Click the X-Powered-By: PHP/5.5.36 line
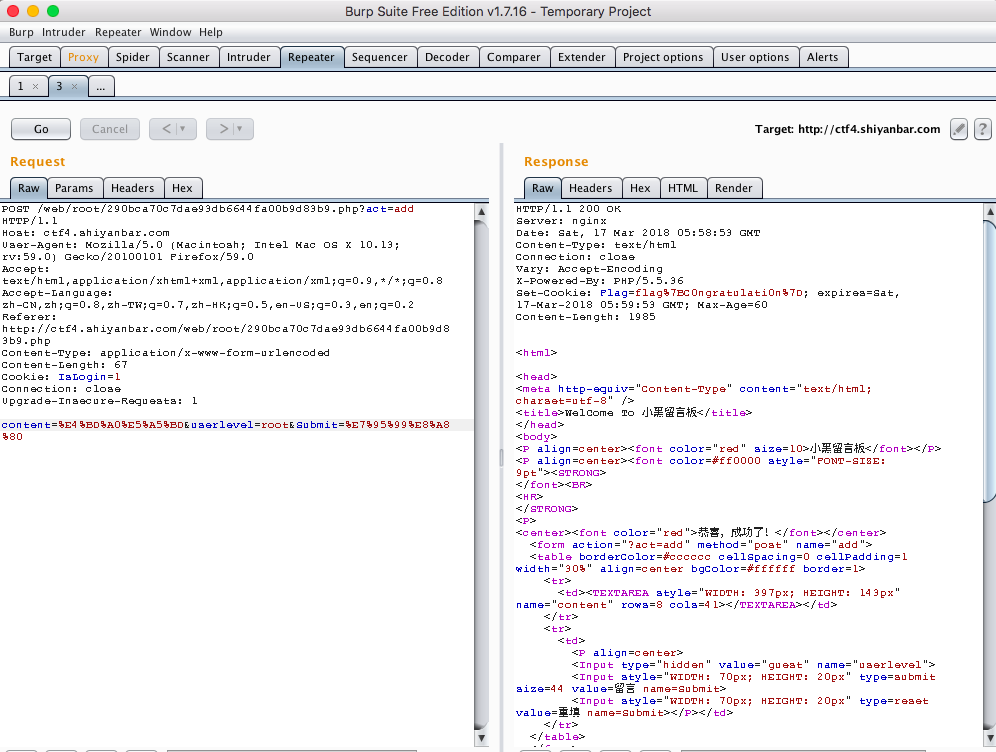 tap(600, 281)
